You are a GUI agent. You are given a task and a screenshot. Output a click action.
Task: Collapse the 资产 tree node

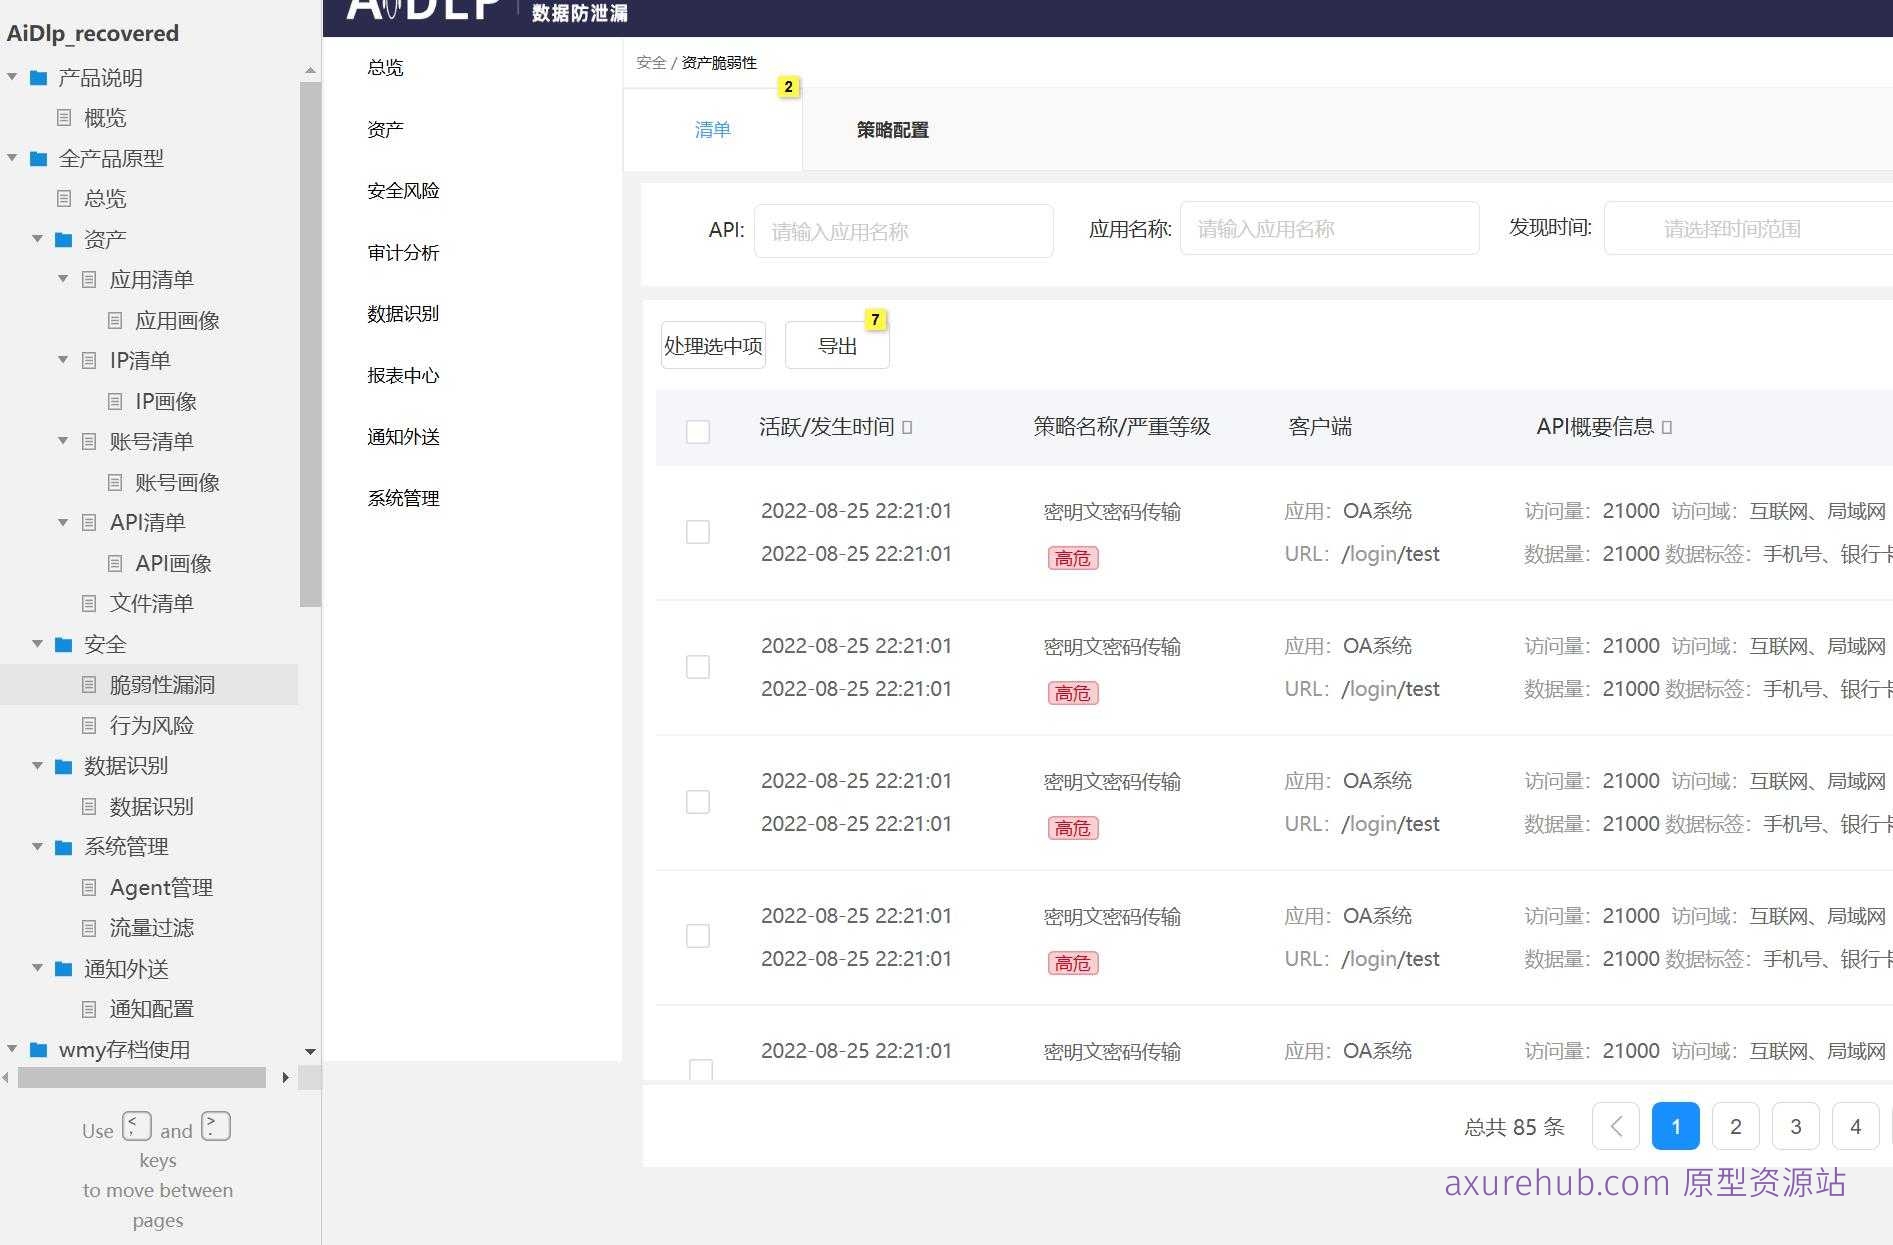click(x=37, y=238)
